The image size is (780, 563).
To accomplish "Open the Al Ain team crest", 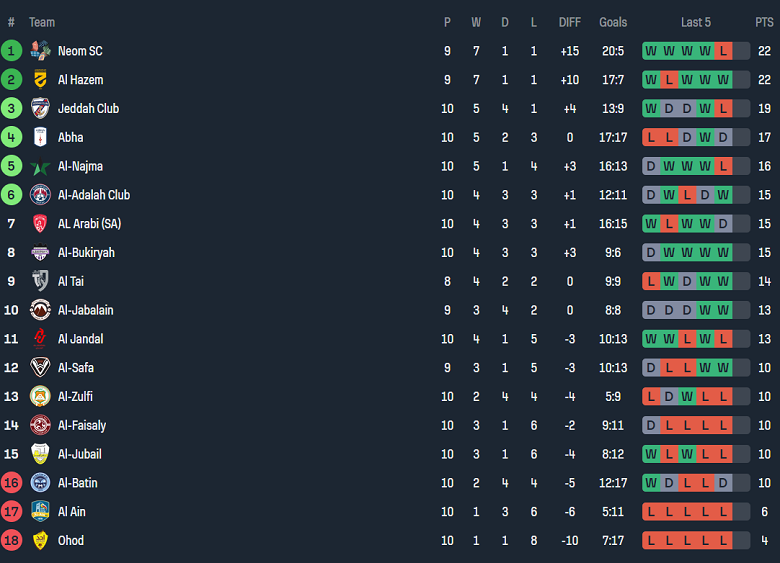I will click(x=40, y=511).
